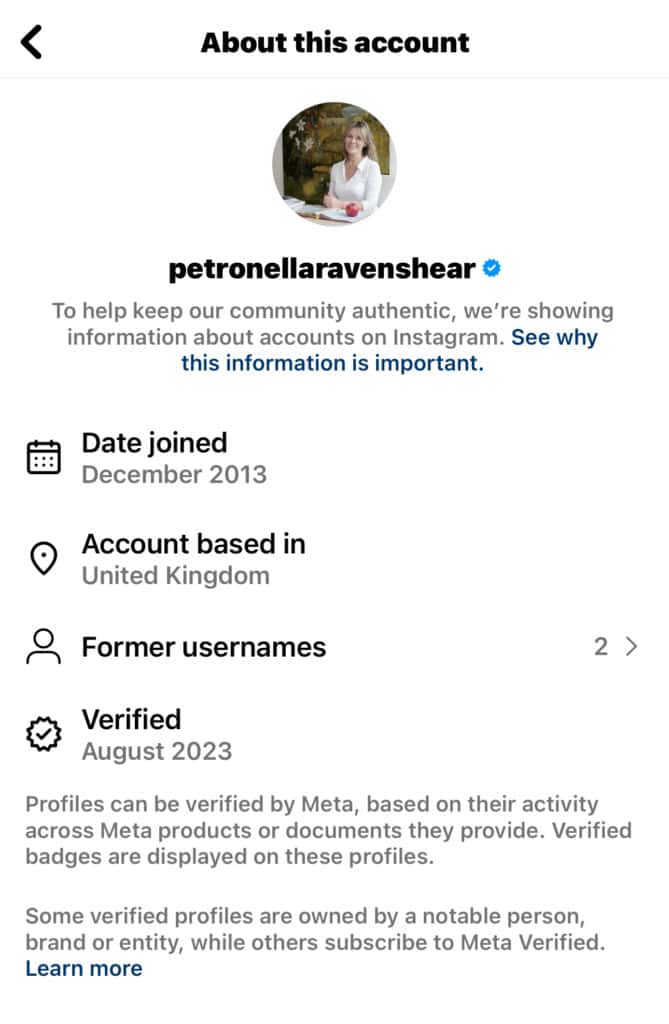The image size is (669, 1024).
Task: Click the Learn more link
Action: click(84, 968)
